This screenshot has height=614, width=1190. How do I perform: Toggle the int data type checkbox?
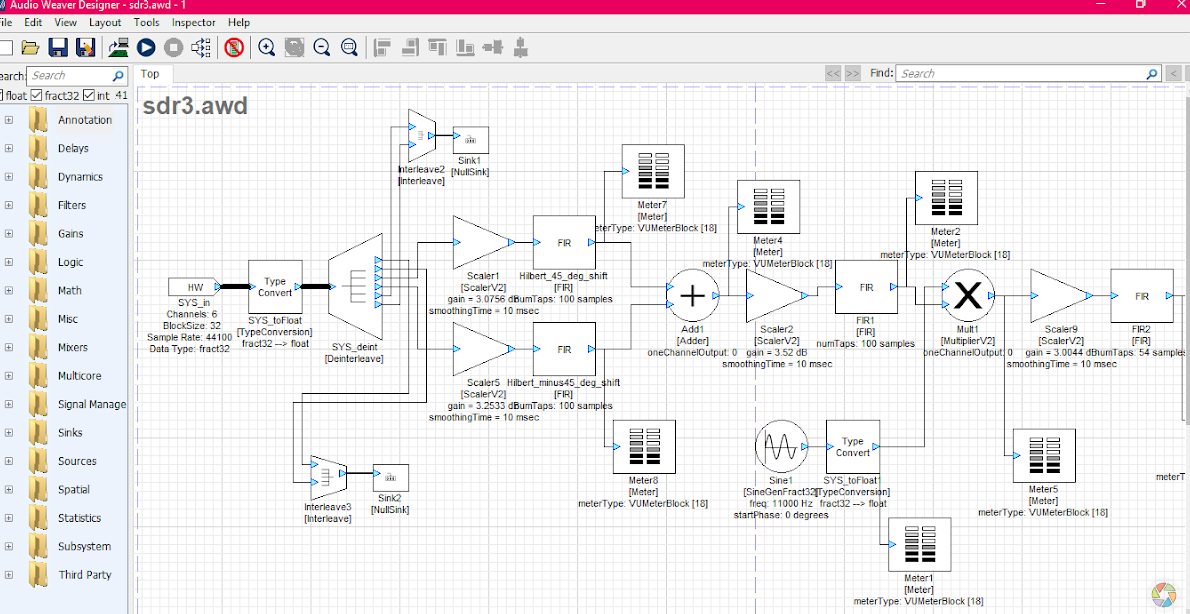(x=89, y=95)
